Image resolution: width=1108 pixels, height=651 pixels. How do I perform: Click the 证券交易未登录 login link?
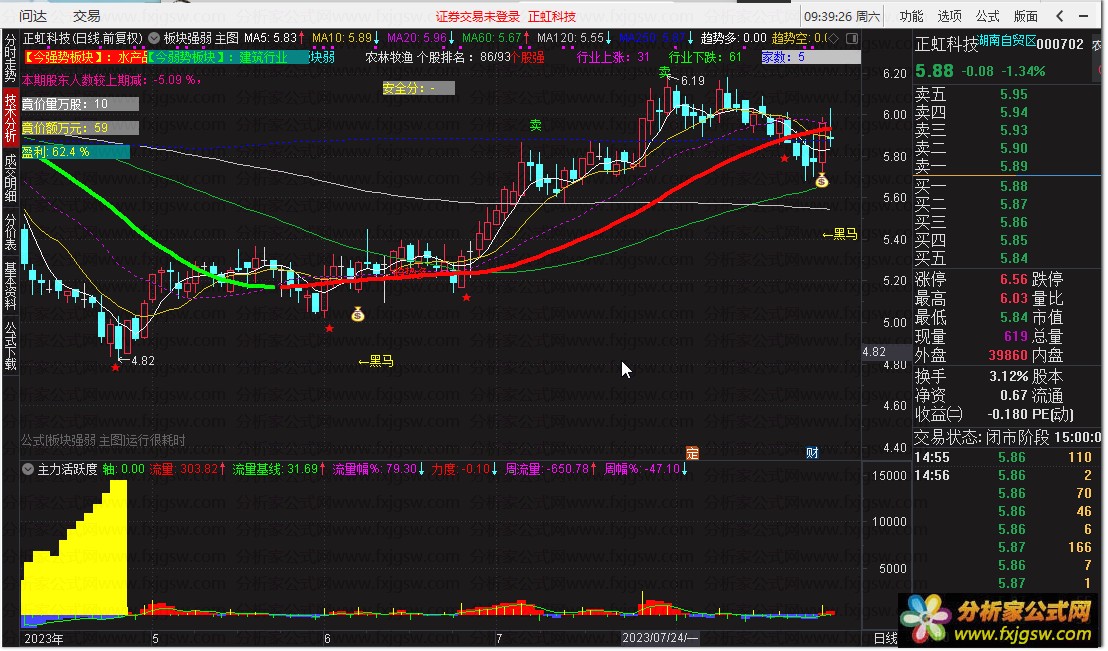[x=478, y=16]
